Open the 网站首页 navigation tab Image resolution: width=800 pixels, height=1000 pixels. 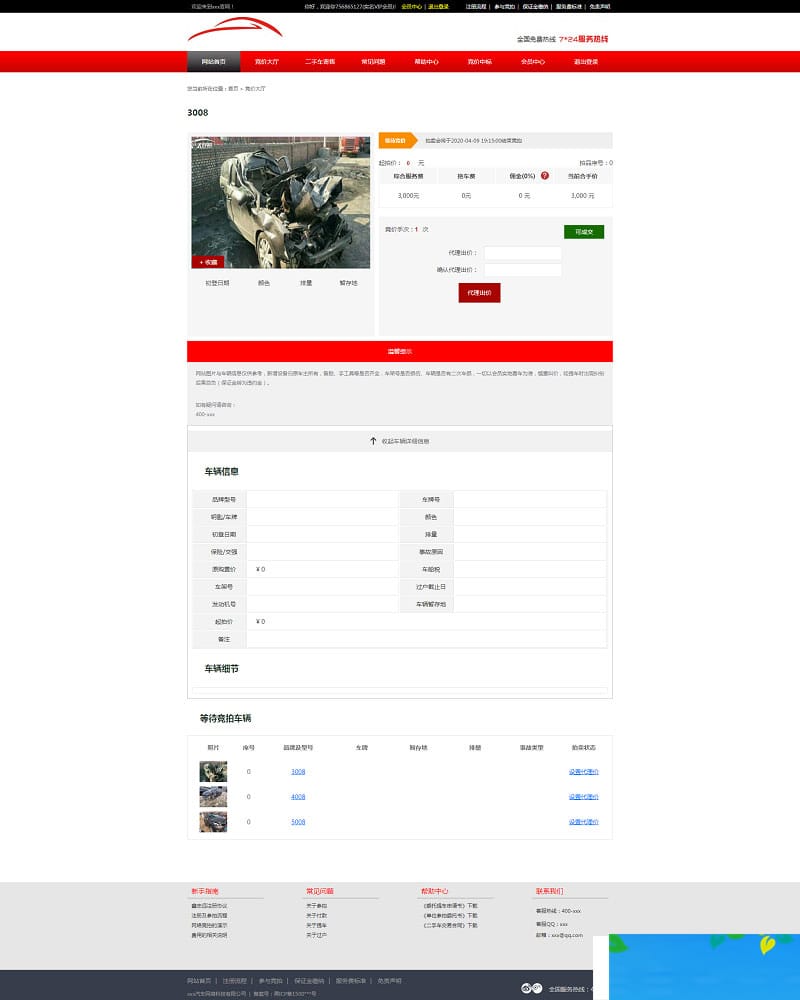(213, 62)
